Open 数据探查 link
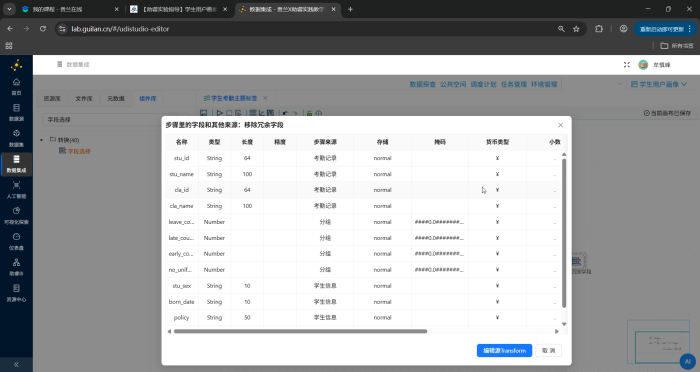Viewport: 700px width, 372px height. tap(422, 84)
